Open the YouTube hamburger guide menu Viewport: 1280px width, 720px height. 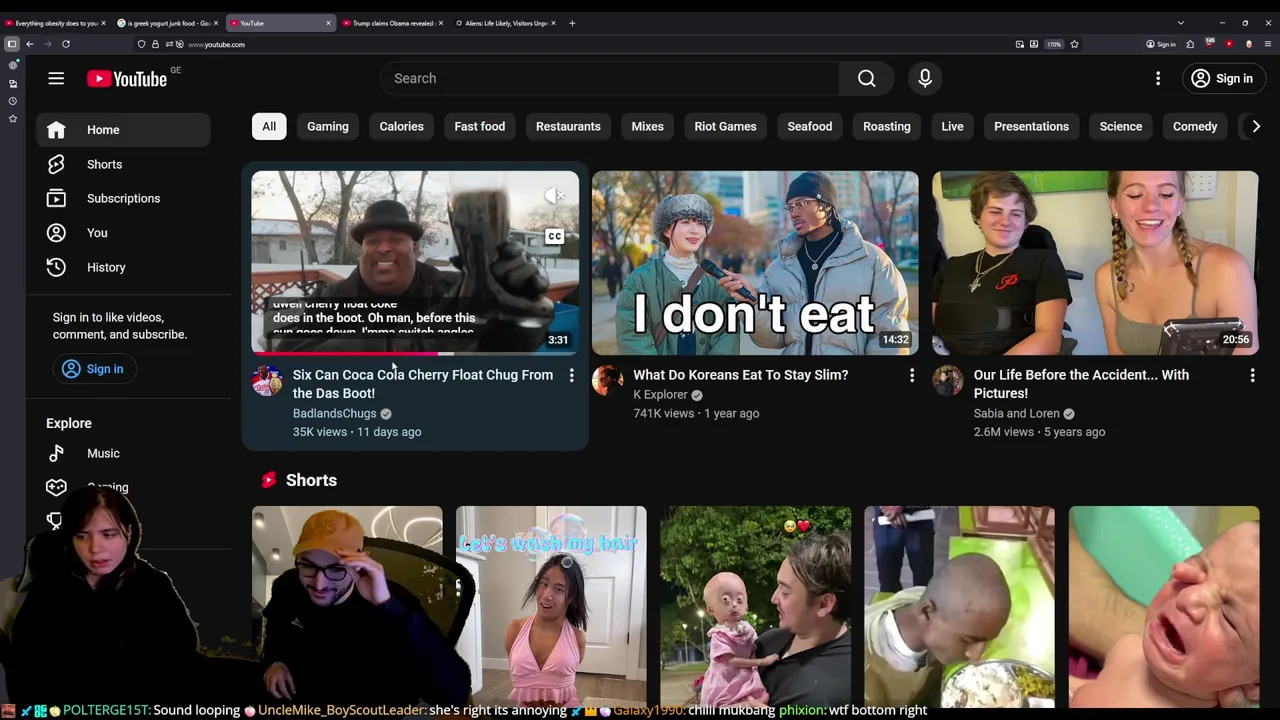click(x=56, y=78)
